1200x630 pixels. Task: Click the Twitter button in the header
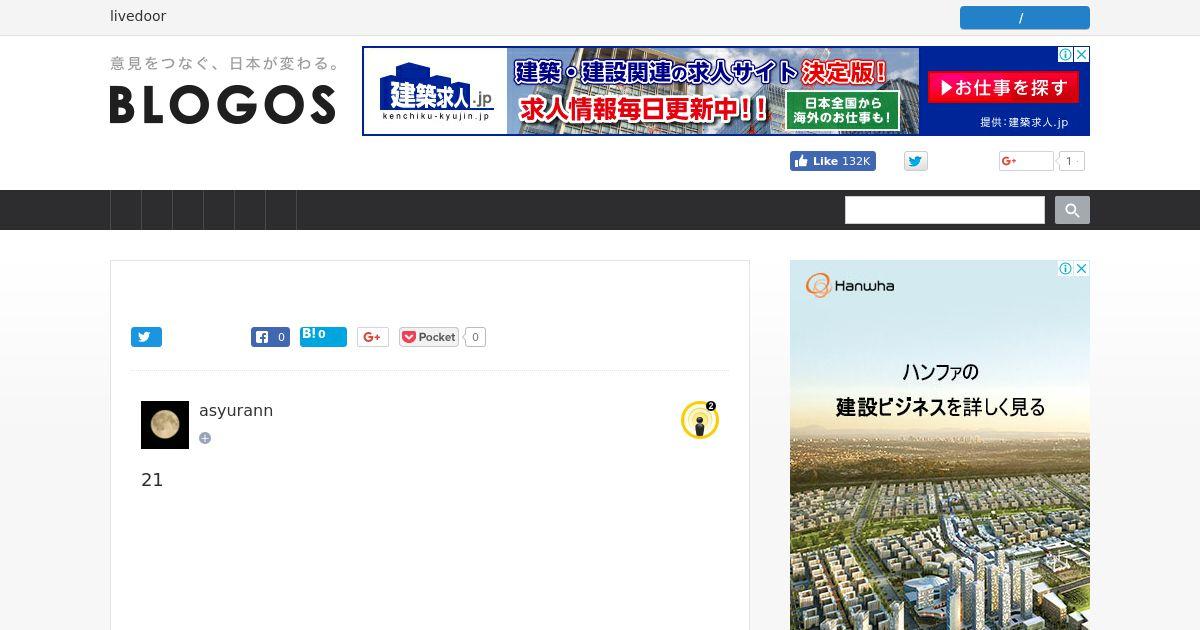916,161
